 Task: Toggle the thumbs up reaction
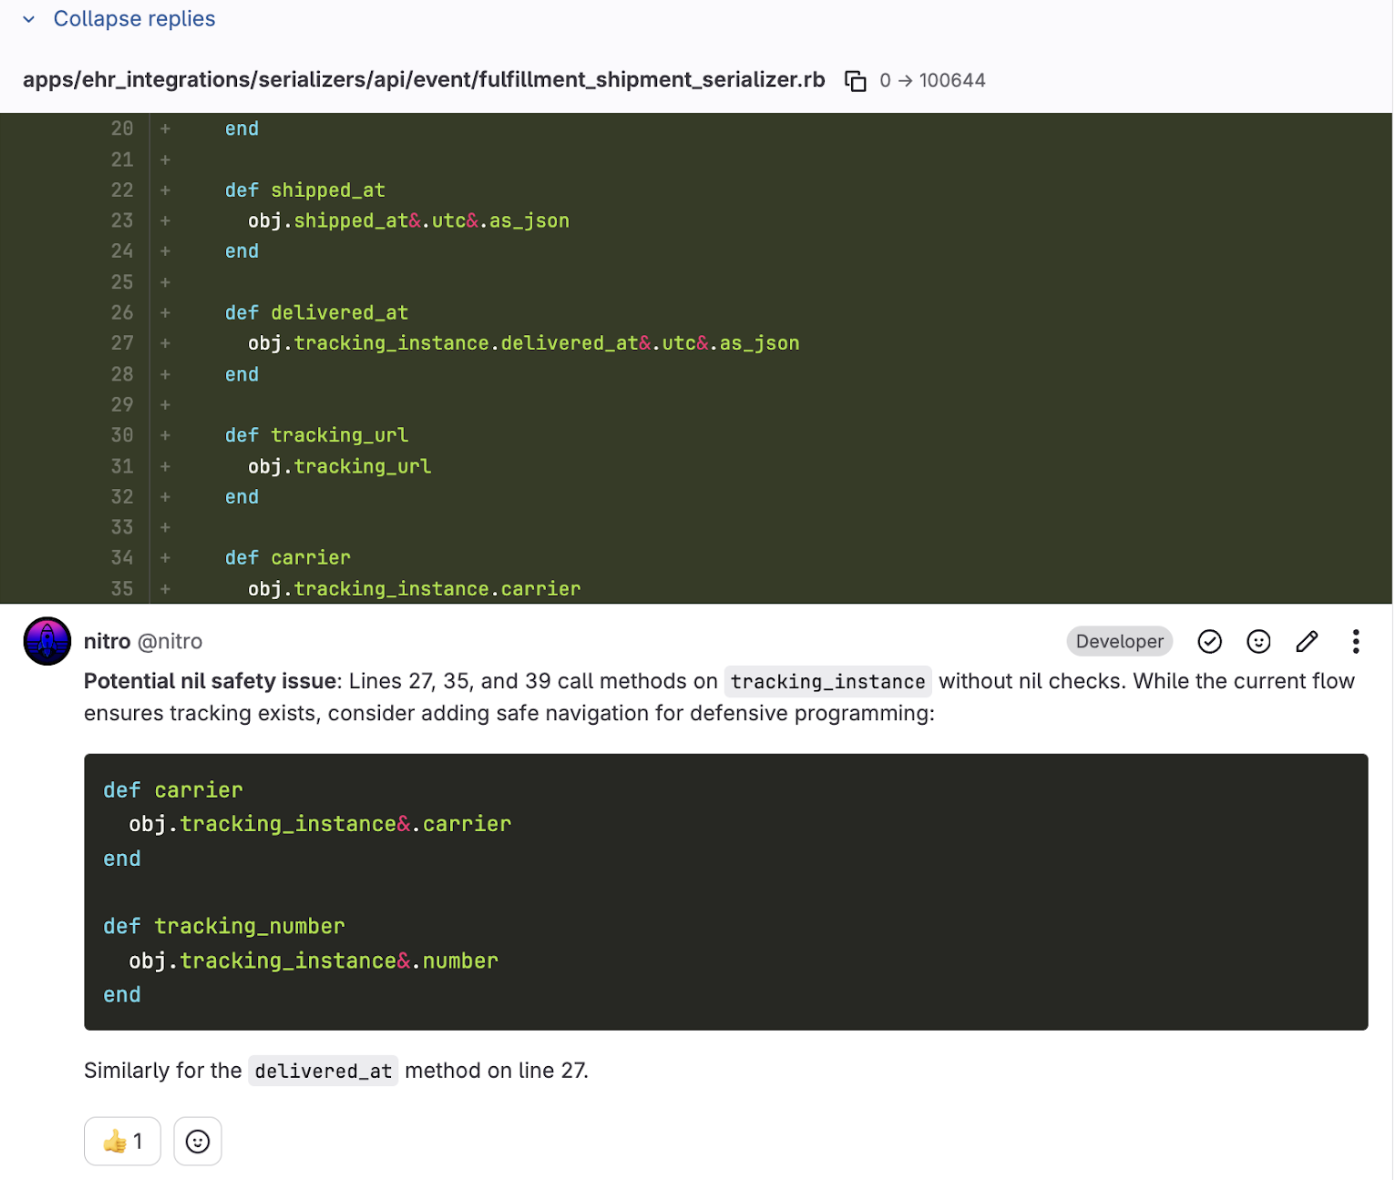point(122,1141)
